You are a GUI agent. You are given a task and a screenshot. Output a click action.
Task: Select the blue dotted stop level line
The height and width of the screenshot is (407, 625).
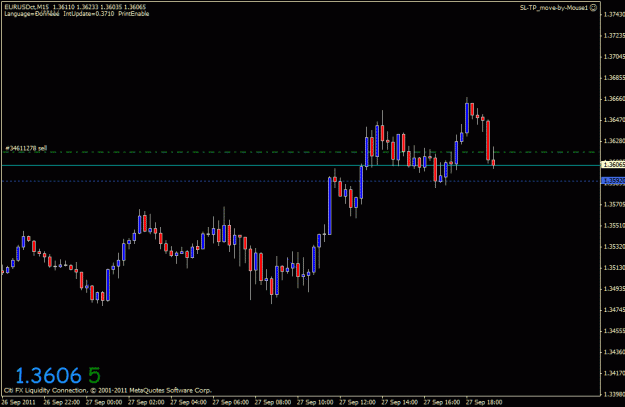point(301,181)
